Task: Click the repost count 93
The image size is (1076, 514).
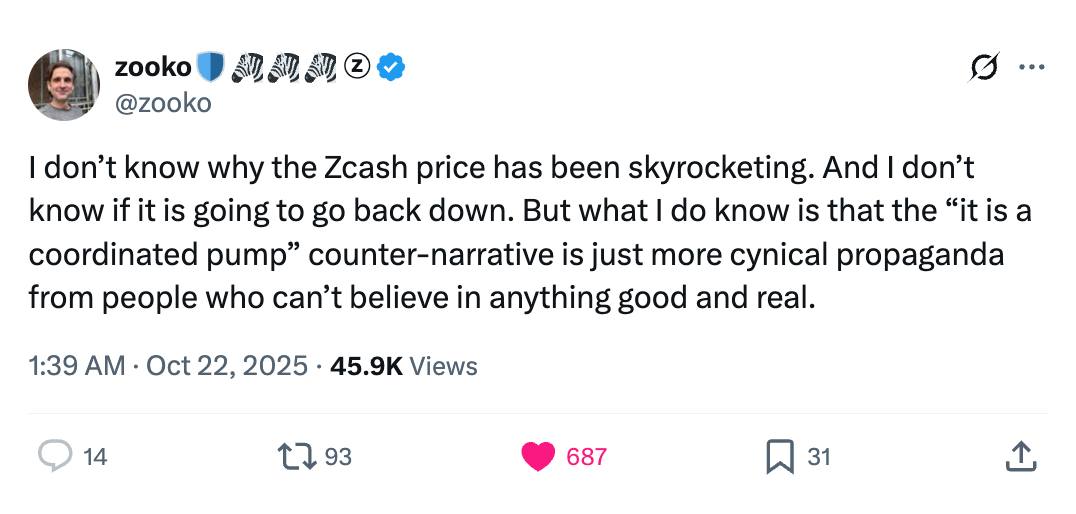Action: coord(339,457)
